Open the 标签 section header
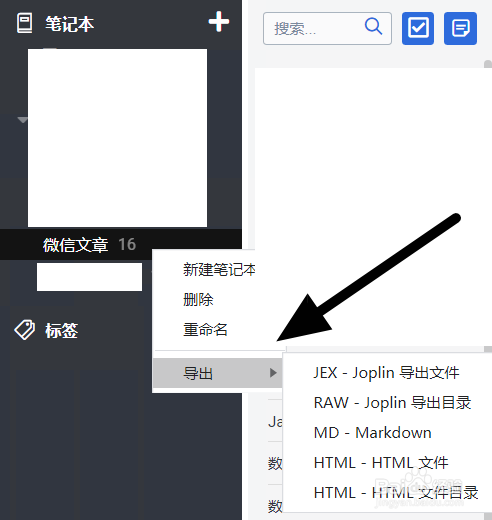The width and height of the screenshot is (492, 520). pyautogui.click(x=62, y=331)
